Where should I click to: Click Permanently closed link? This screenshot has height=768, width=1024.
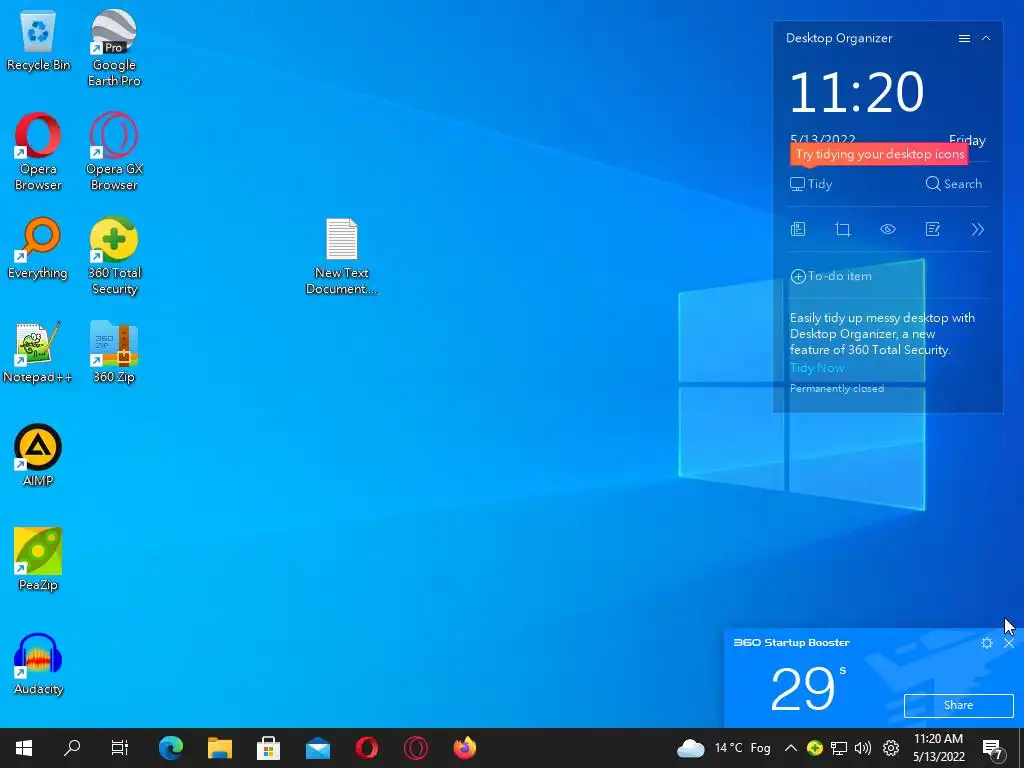837,389
